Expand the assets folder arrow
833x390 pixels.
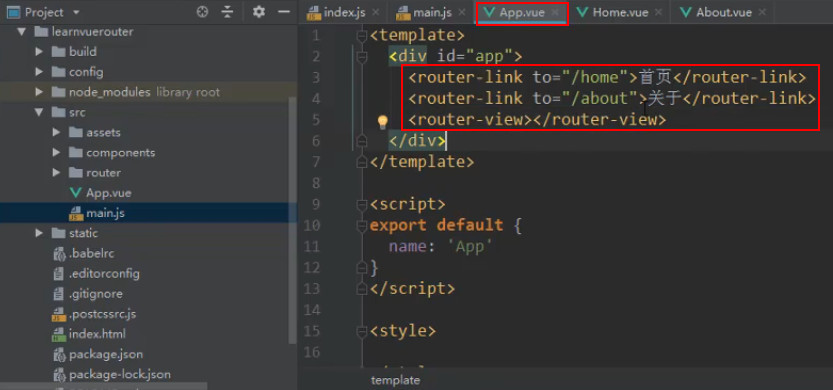56,132
